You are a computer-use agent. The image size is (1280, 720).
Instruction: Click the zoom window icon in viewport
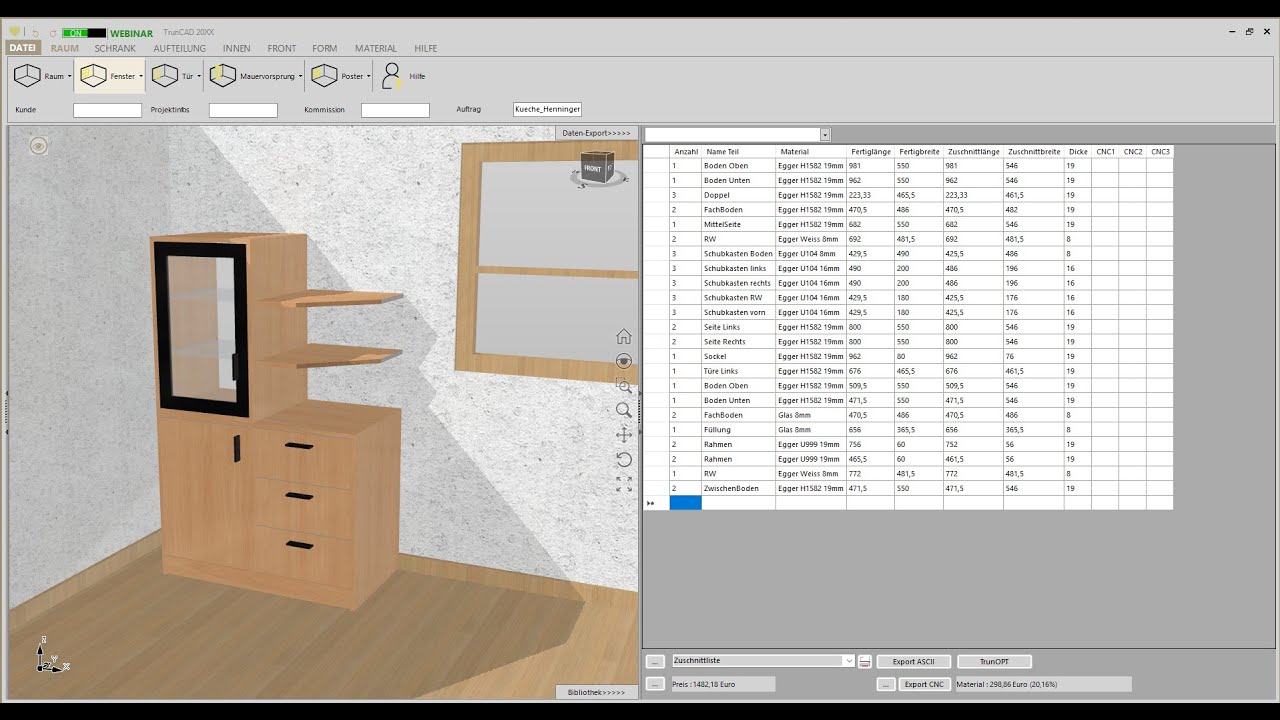pyautogui.click(x=624, y=386)
